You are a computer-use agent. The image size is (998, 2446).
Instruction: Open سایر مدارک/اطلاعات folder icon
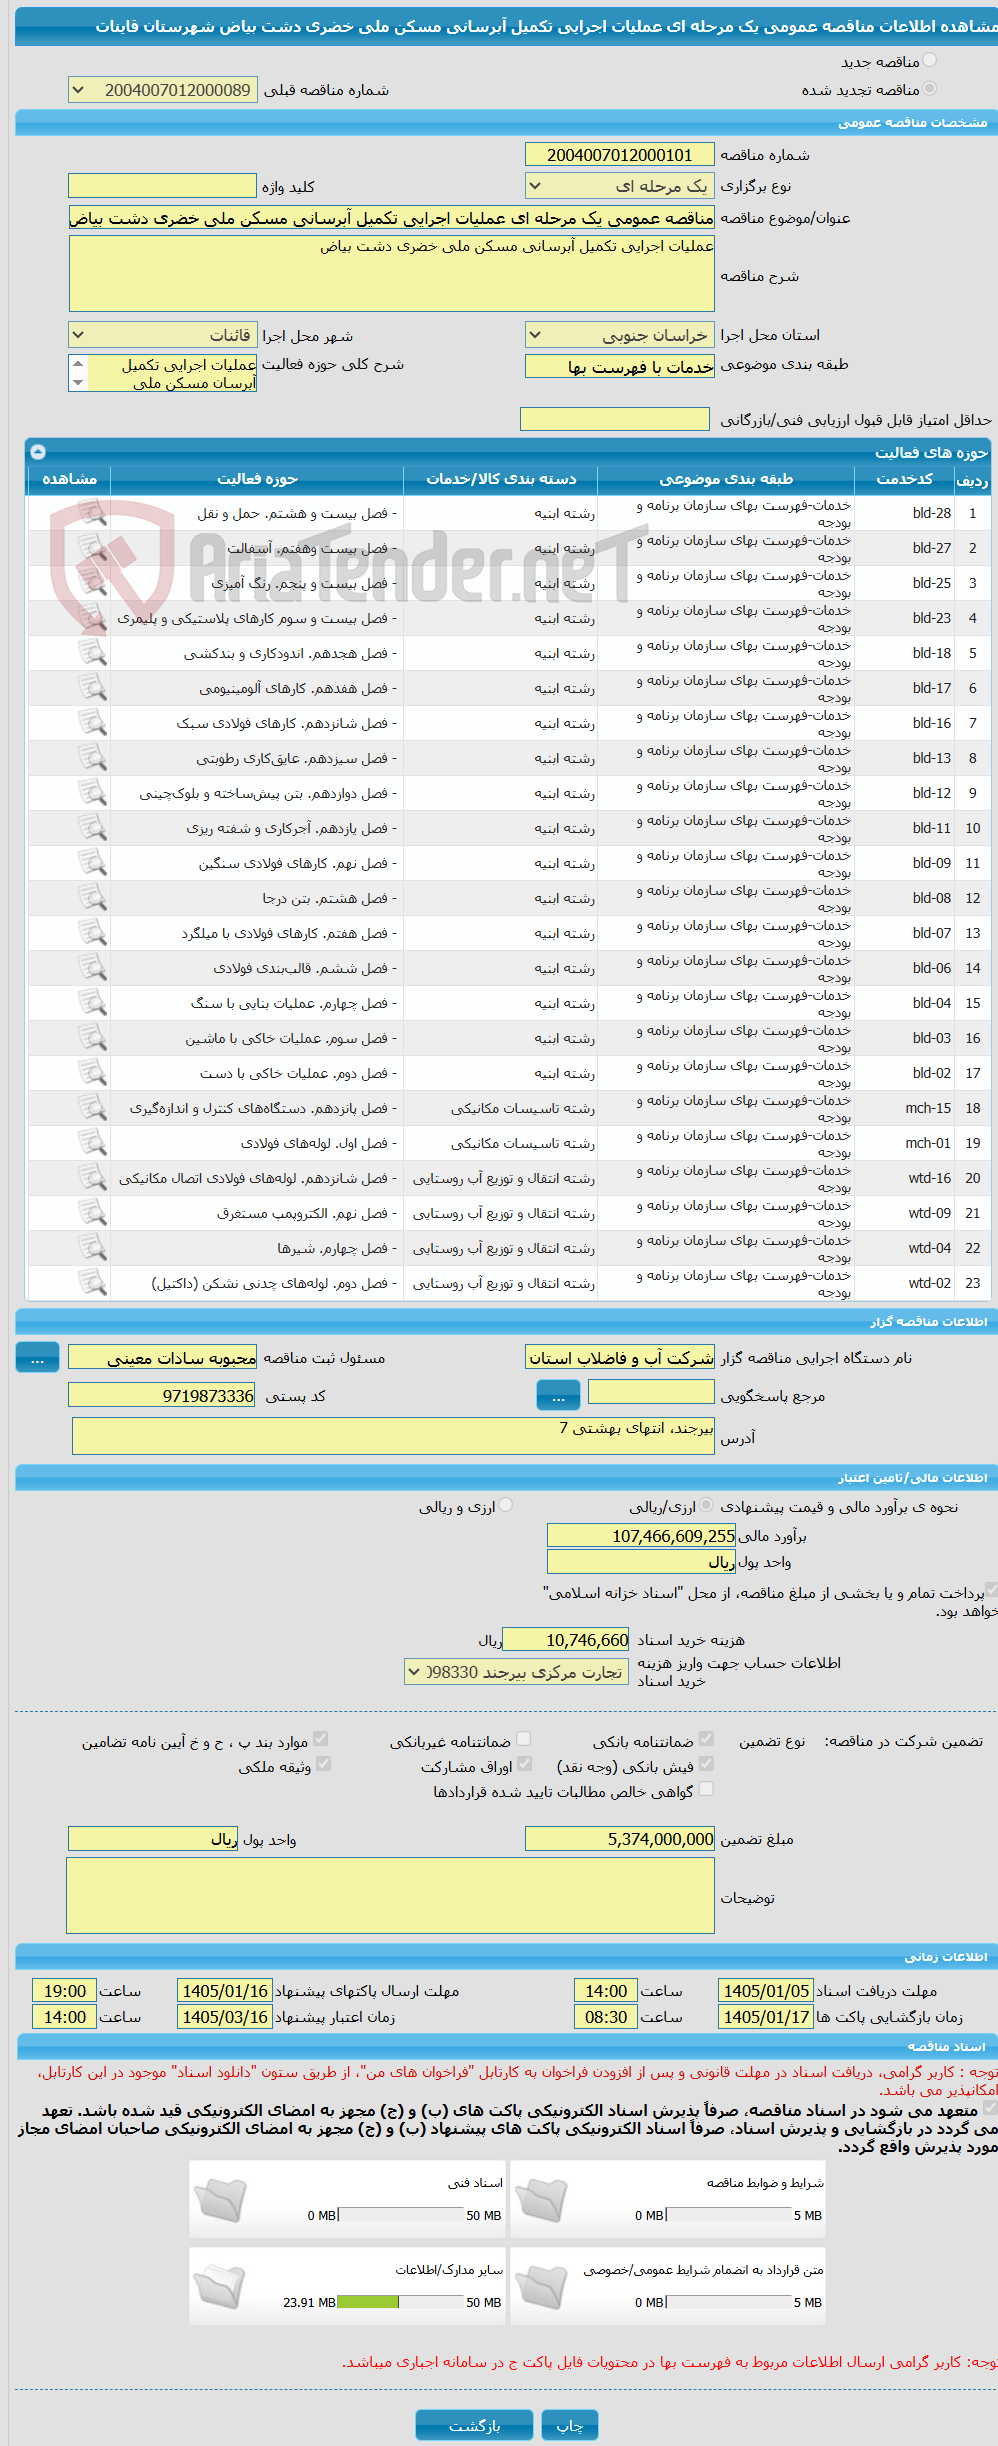[220, 2286]
